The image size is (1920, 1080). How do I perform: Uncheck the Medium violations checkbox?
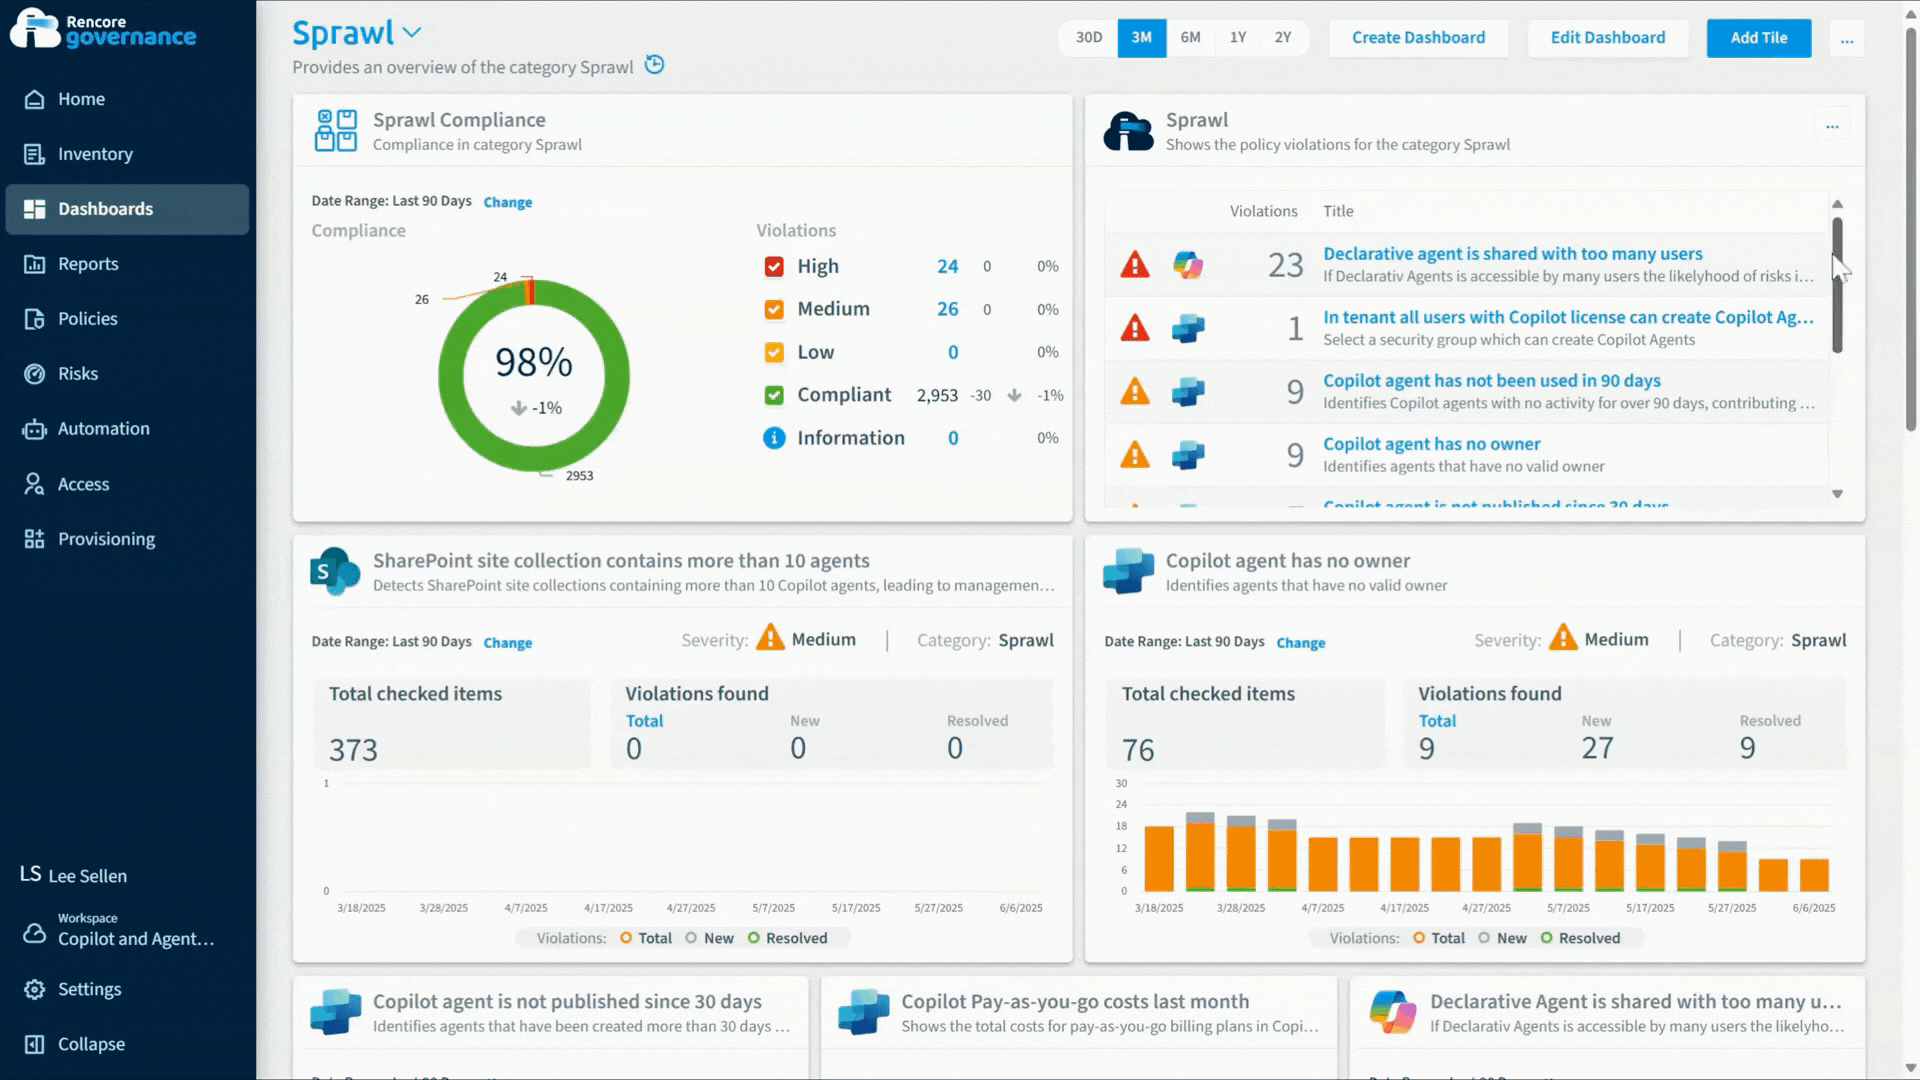(774, 310)
